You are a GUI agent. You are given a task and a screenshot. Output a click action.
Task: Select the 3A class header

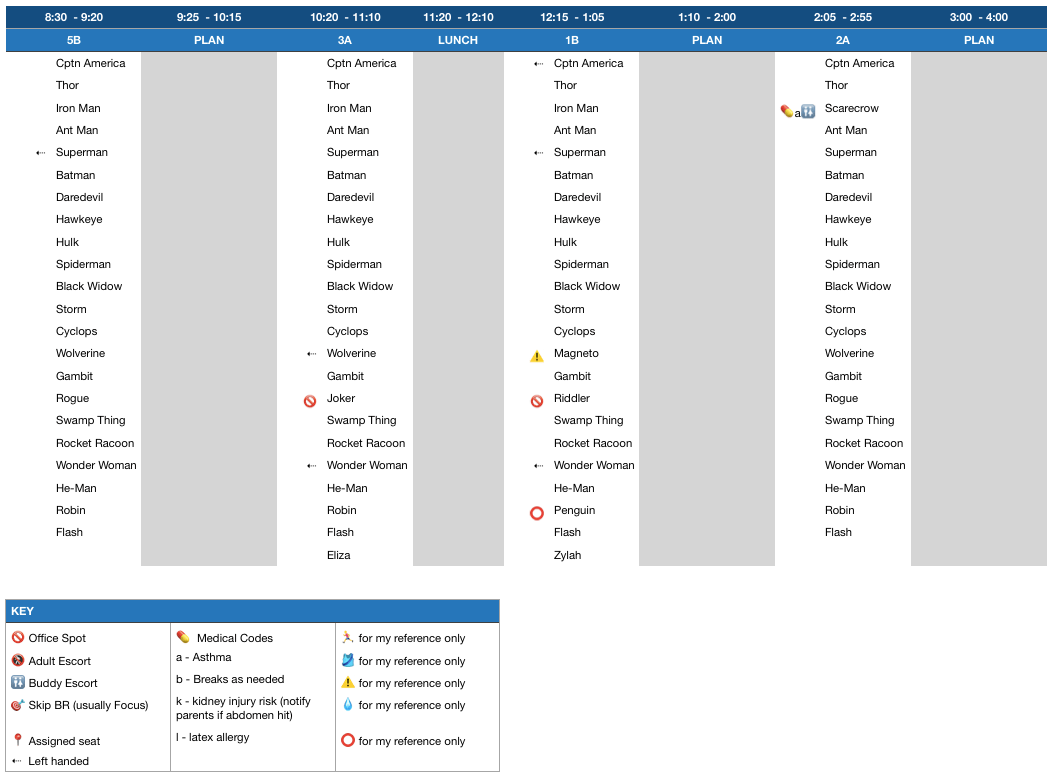[345, 40]
